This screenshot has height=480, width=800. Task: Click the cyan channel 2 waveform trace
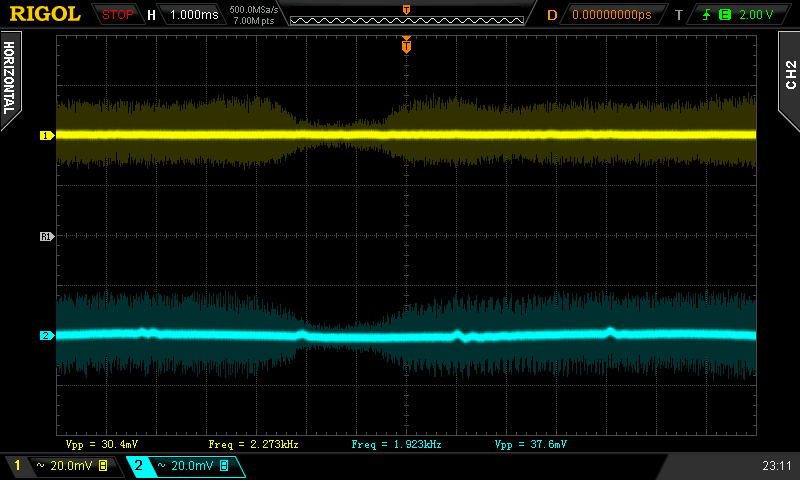point(406,335)
